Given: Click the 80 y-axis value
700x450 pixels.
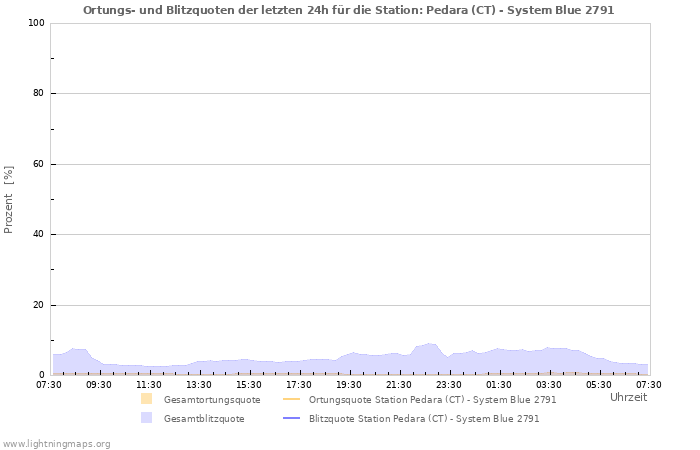Looking at the screenshot, I should pyautogui.click(x=38, y=93).
